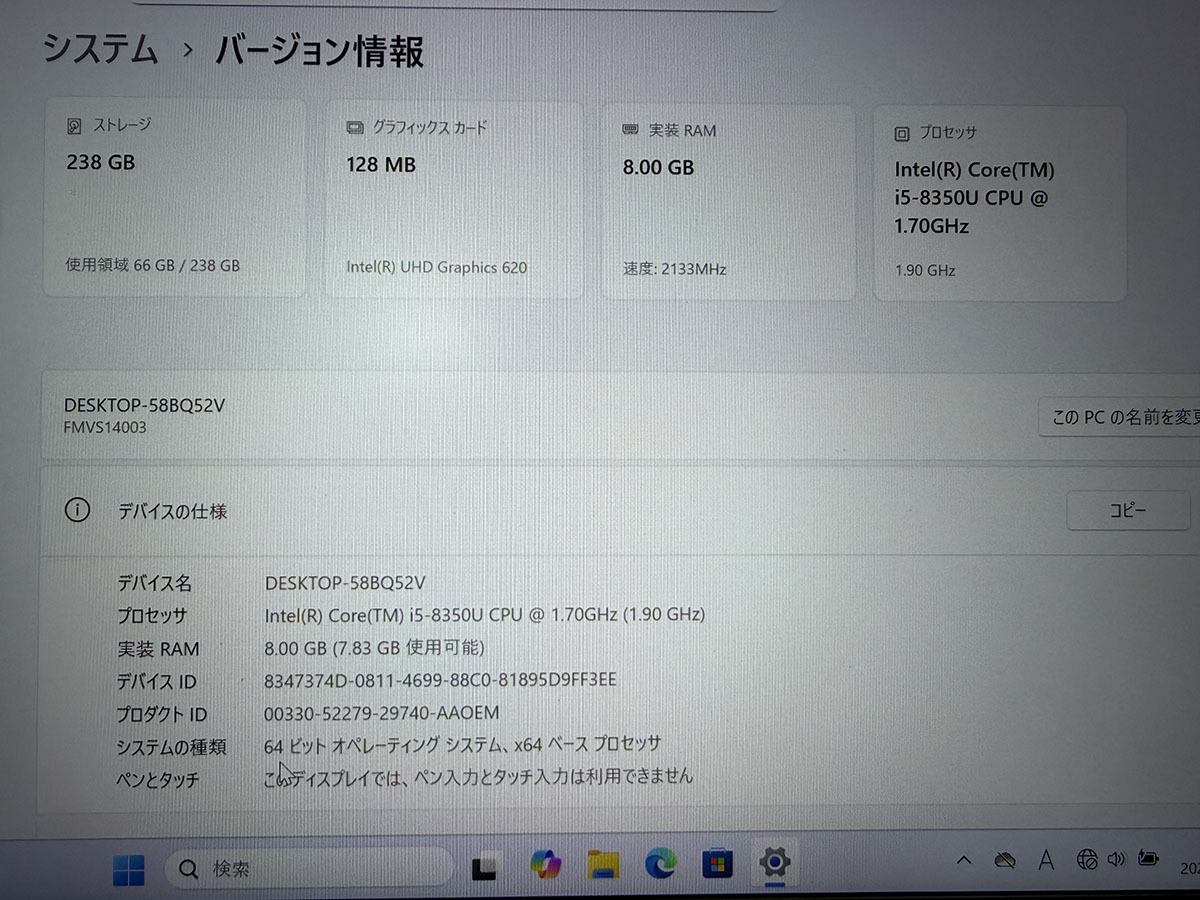Open File Explorer from the taskbar
The width and height of the screenshot is (1200, 900).
click(x=603, y=864)
